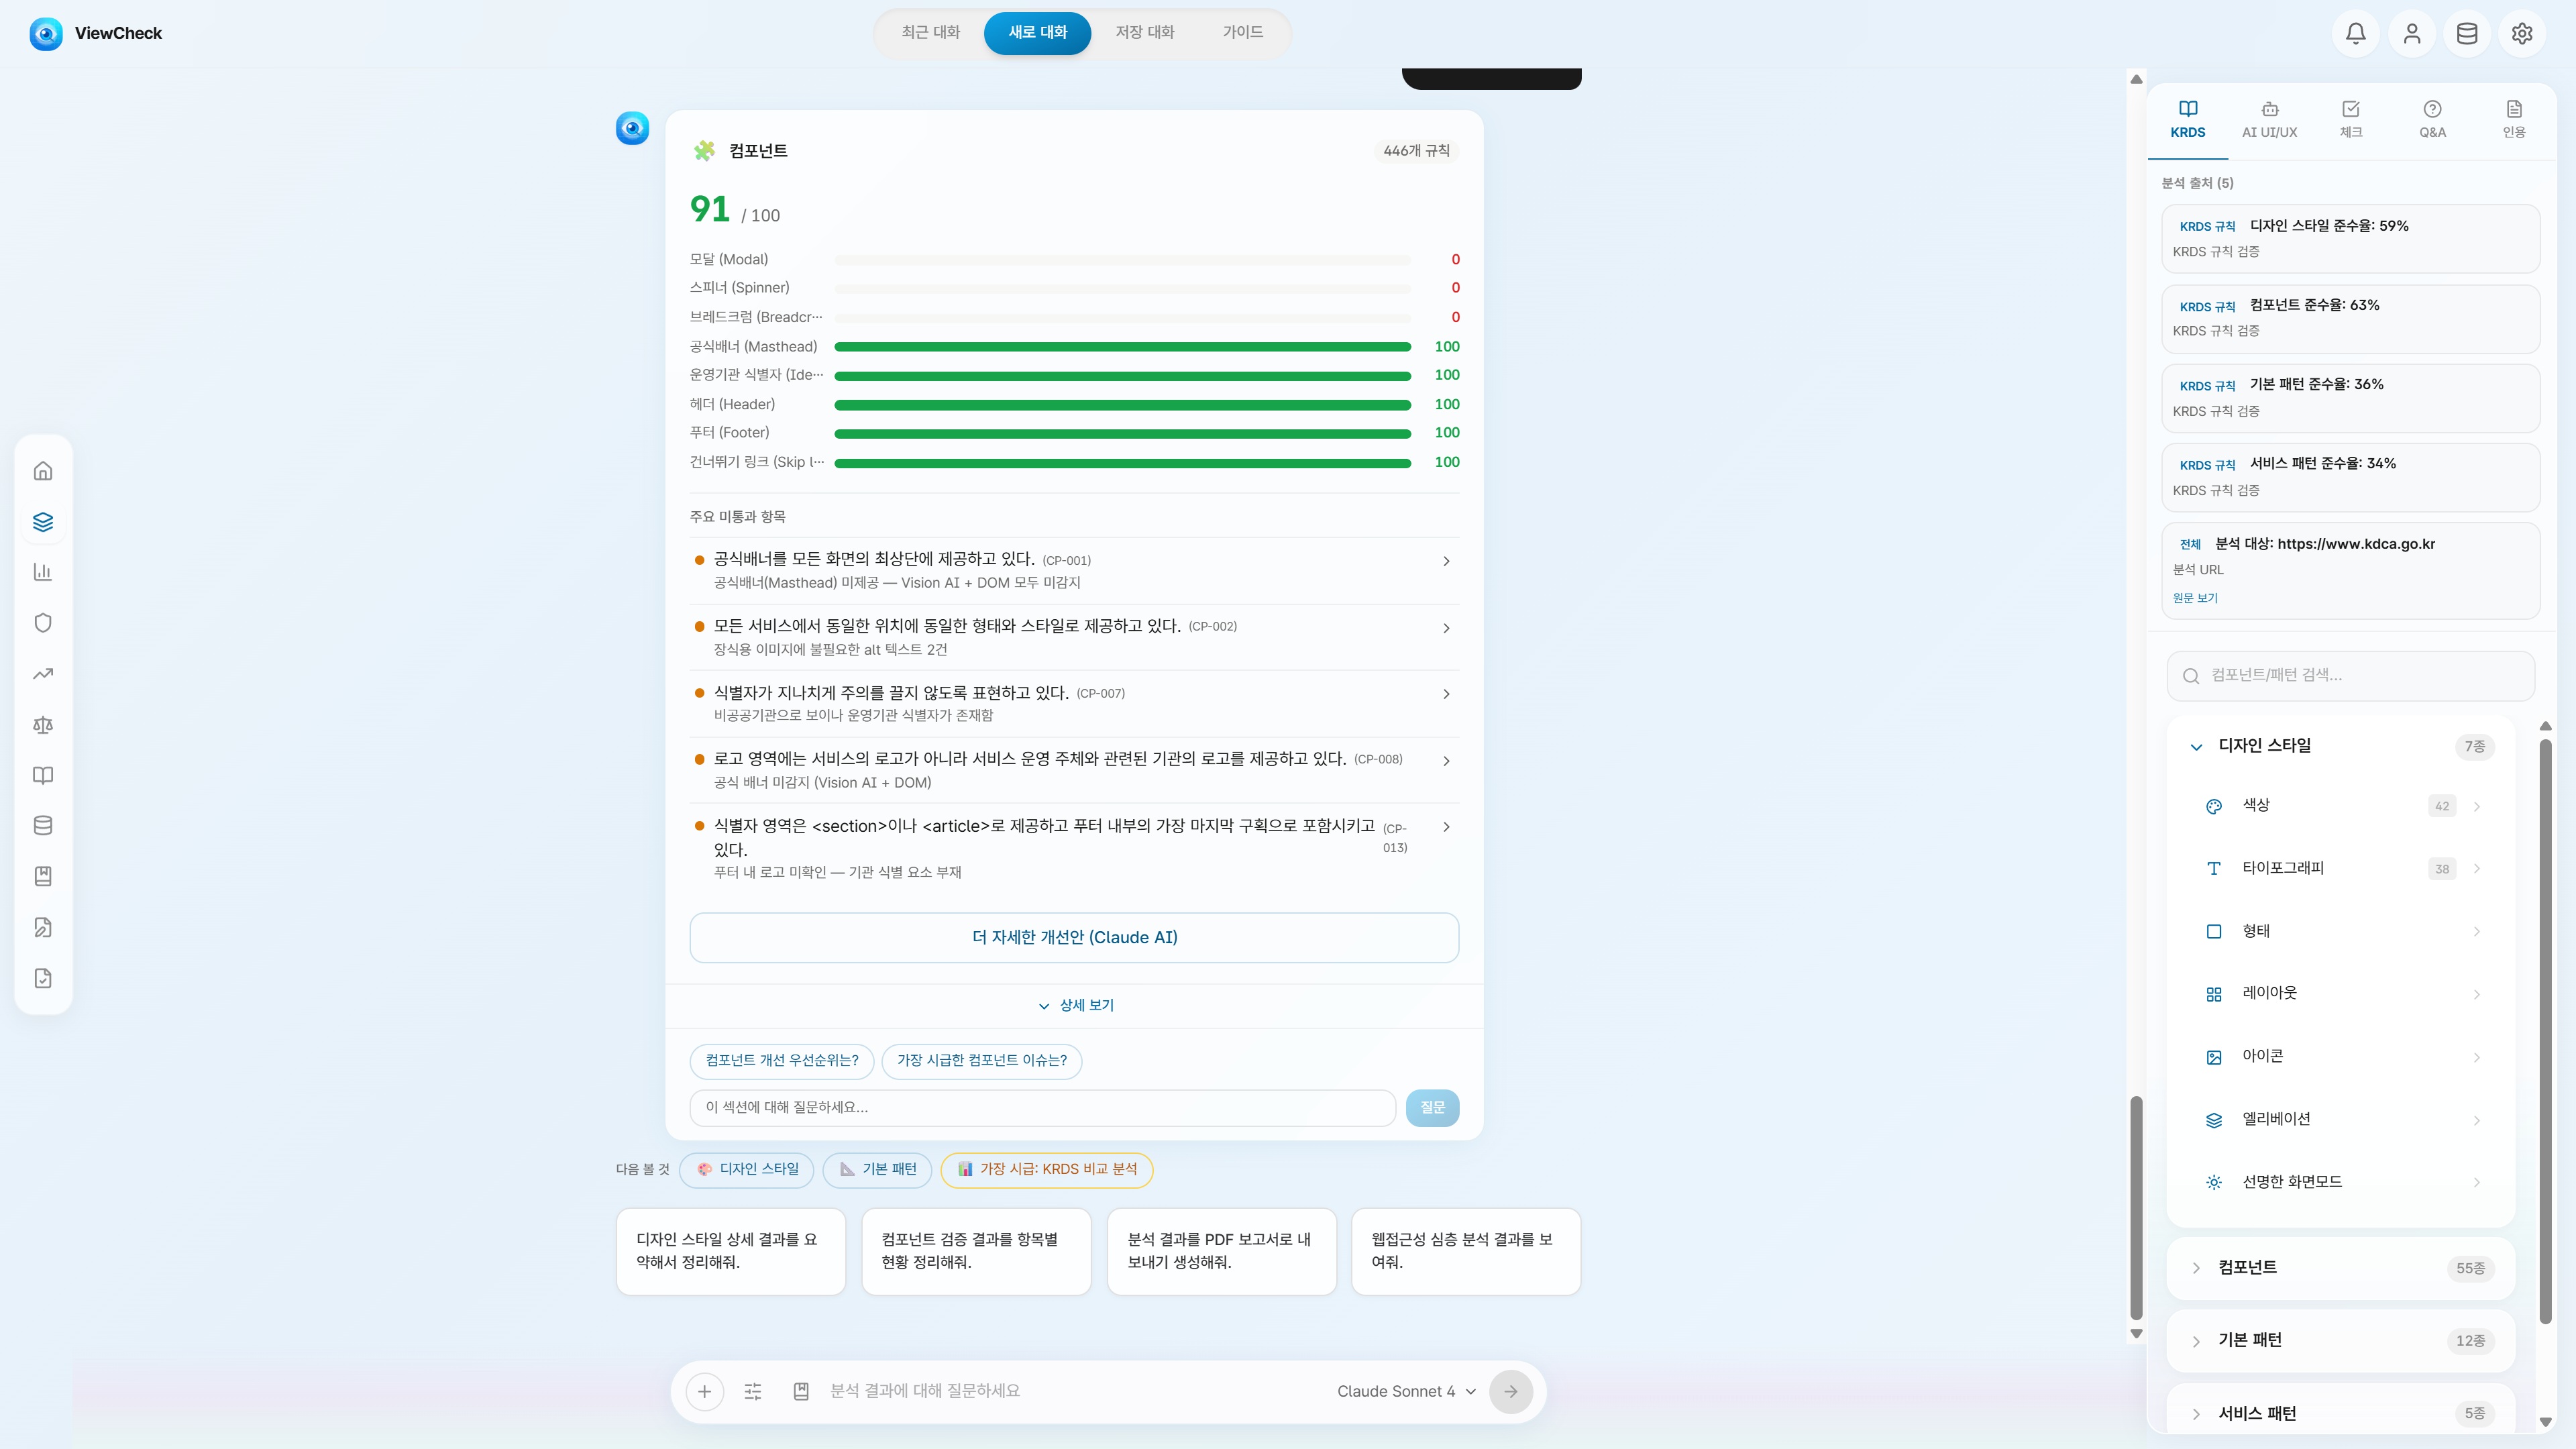
Task: Expand the CP-001 failed item chevron
Action: click(x=1446, y=561)
